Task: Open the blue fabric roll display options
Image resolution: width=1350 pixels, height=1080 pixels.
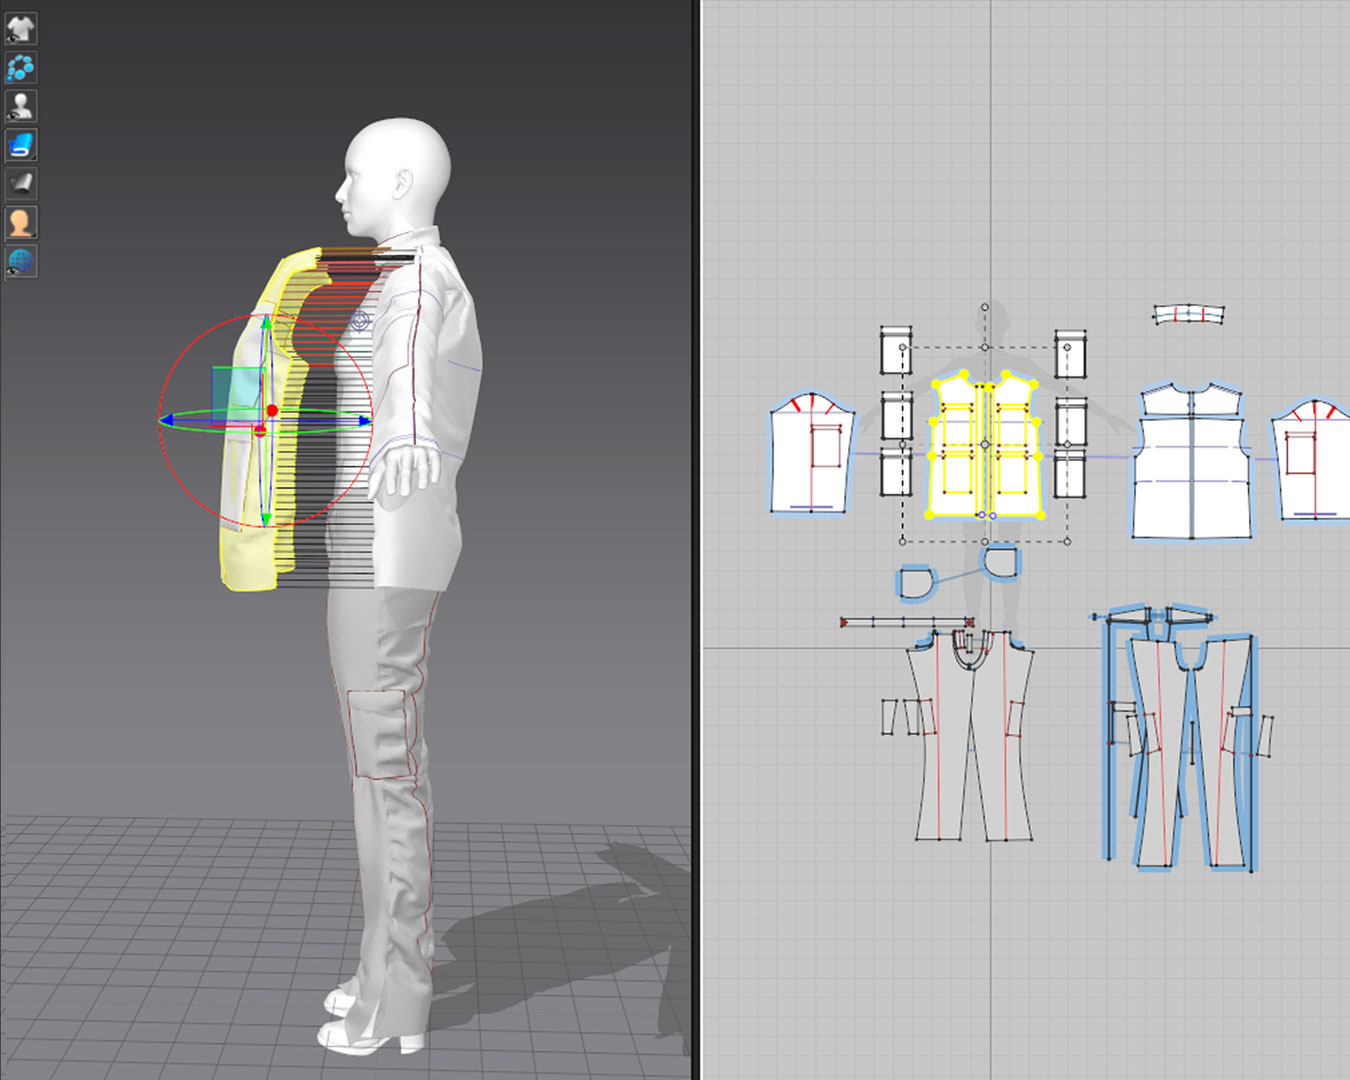Action: (x=20, y=145)
